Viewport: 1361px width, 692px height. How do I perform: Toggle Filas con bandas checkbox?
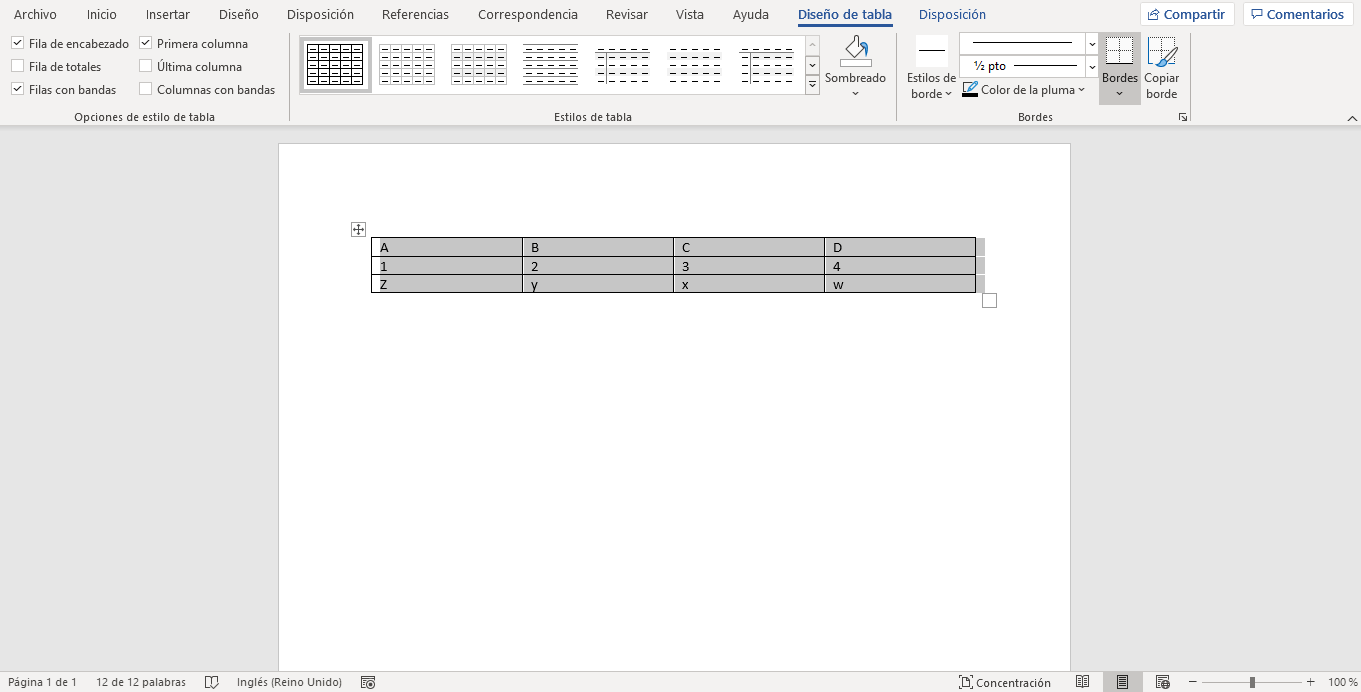tap(18, 90)
